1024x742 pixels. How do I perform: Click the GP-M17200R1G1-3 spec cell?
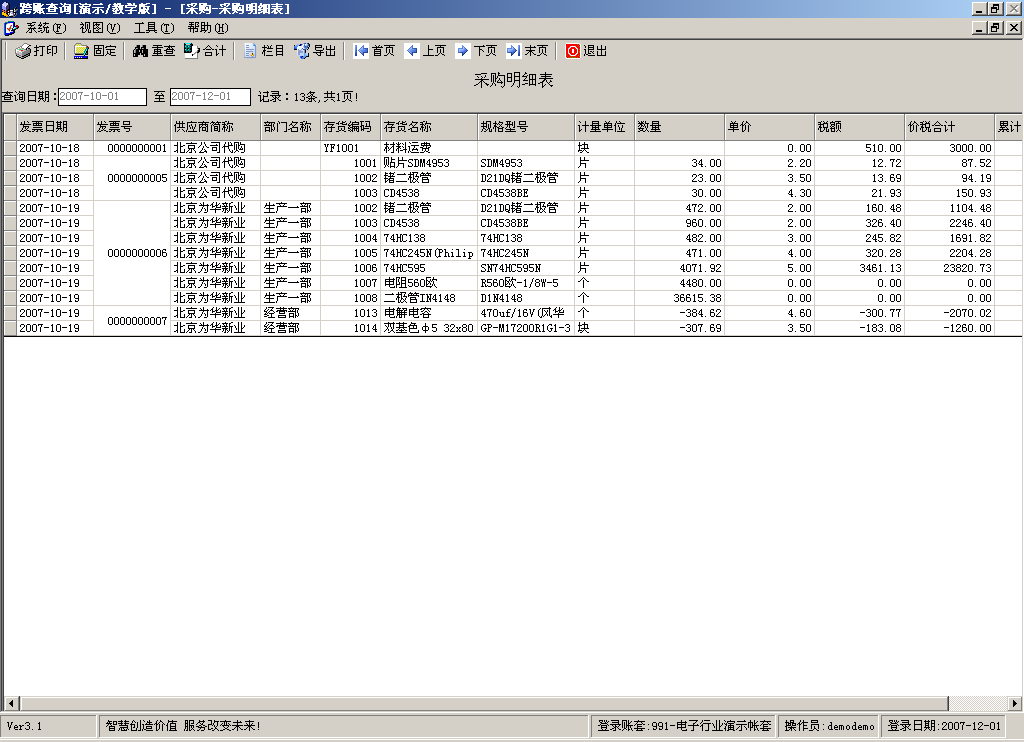[526, 329]
